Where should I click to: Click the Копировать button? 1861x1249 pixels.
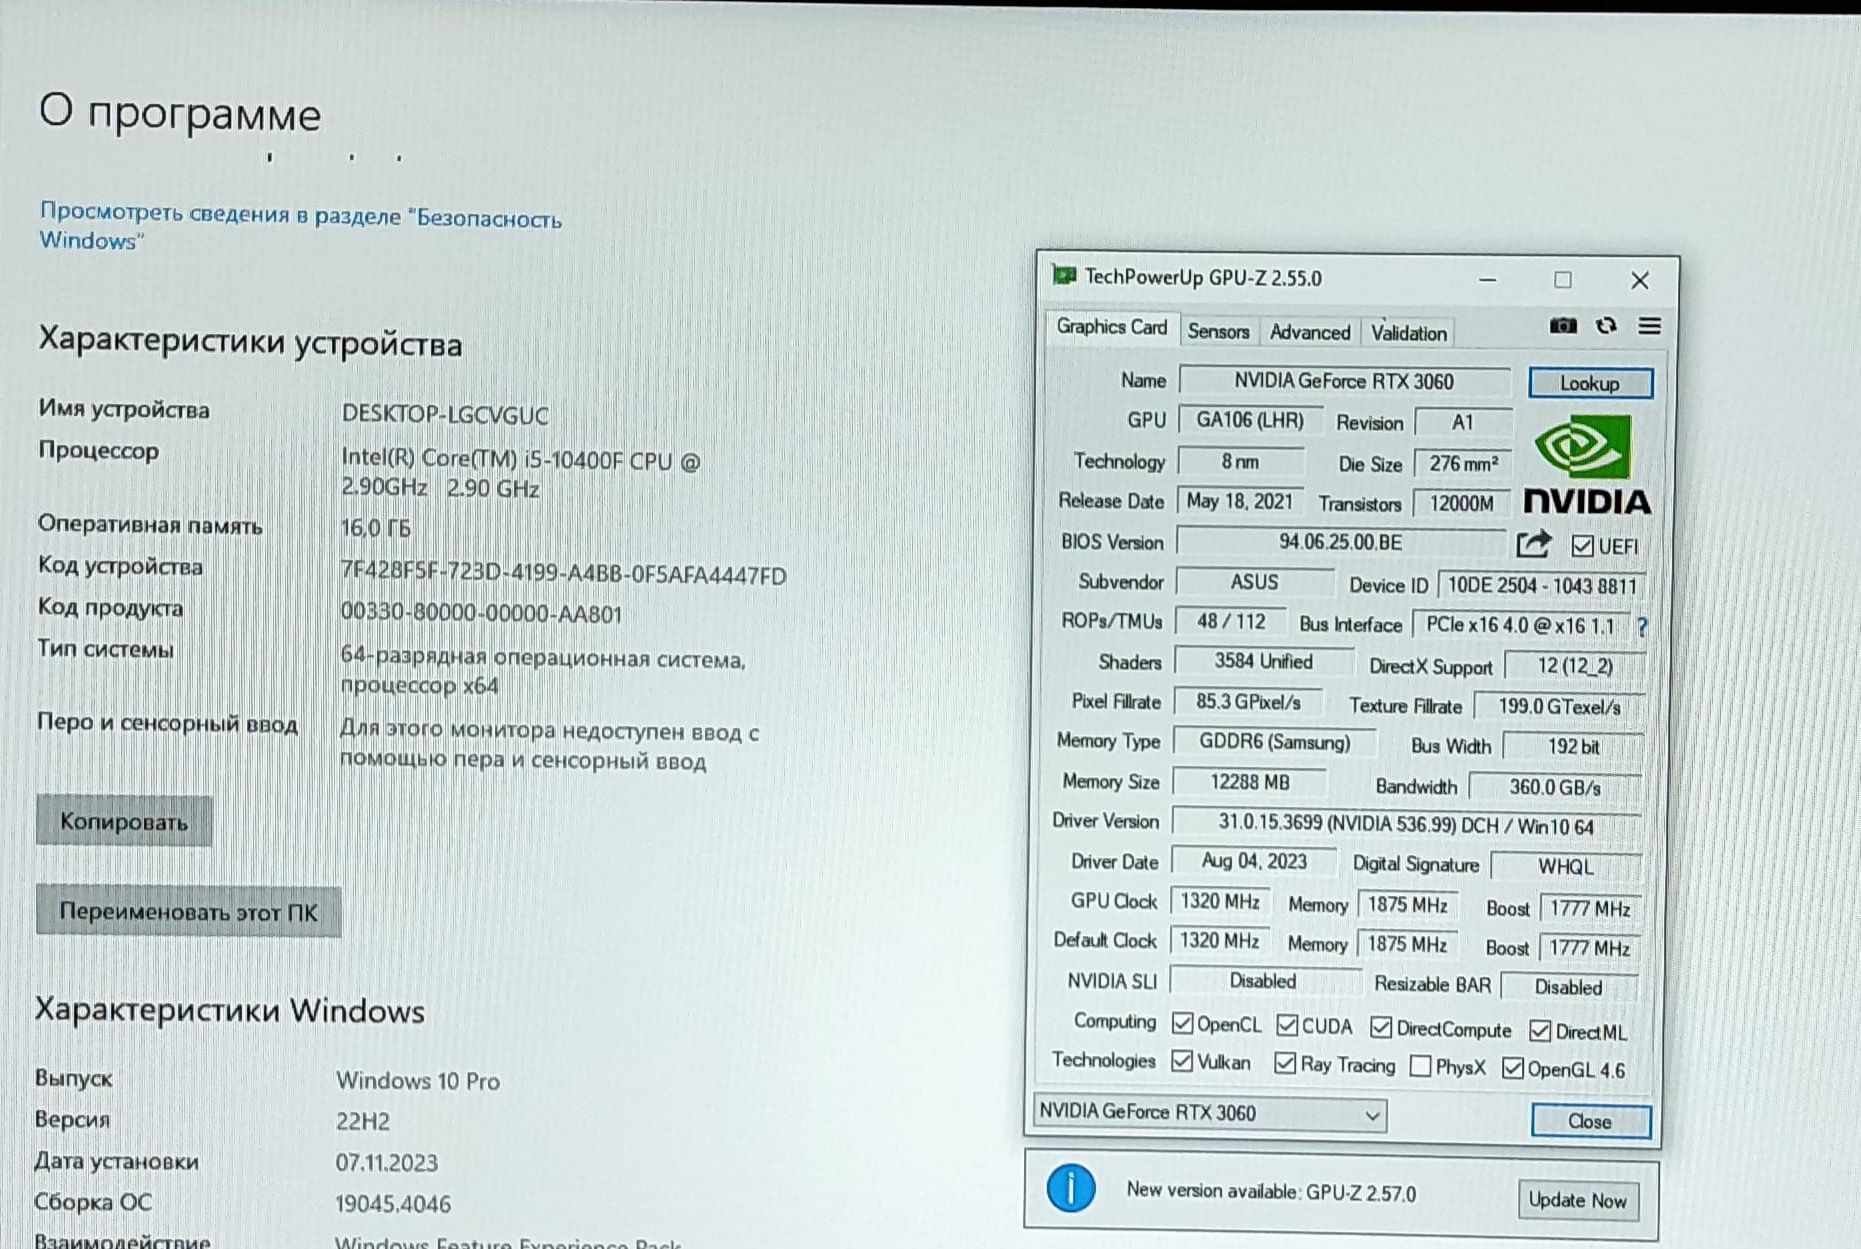pos(124,821)
